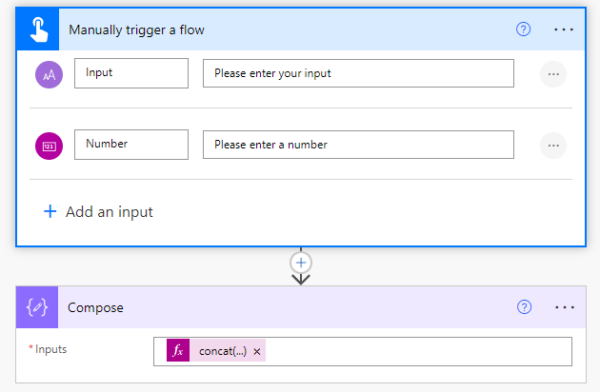This screenshot has height=392, width=600.
Task: Click the Add an input link
Action: click(x=109, y=212)
